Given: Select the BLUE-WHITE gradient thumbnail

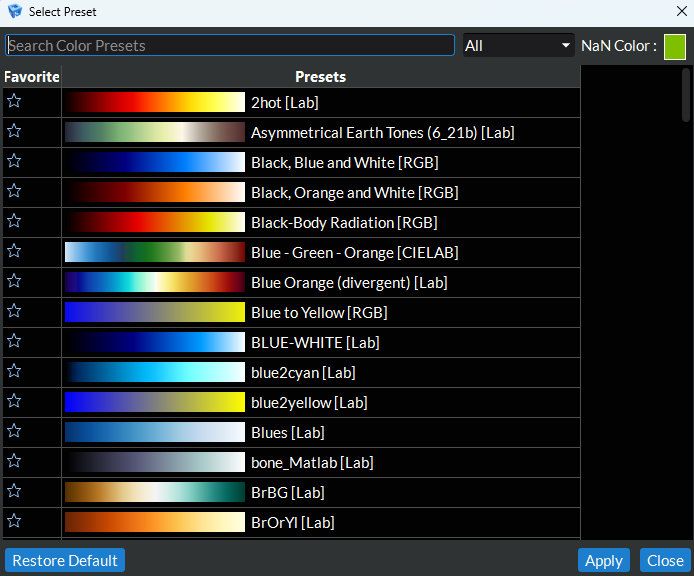Looking at the screenshot, I should [x=155, y=342].
